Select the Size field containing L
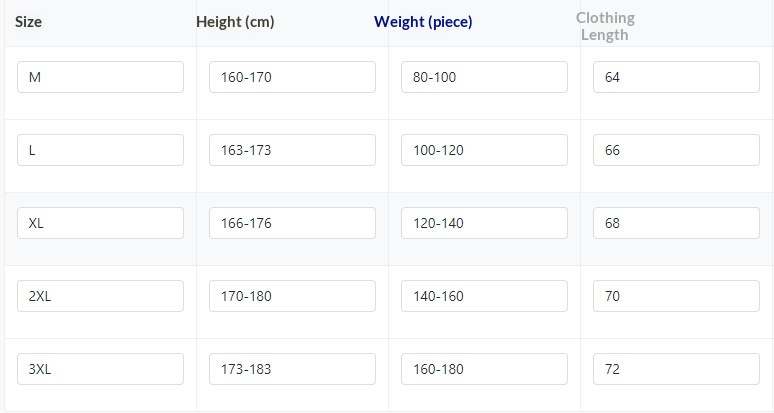 click(x=100, y=150)
